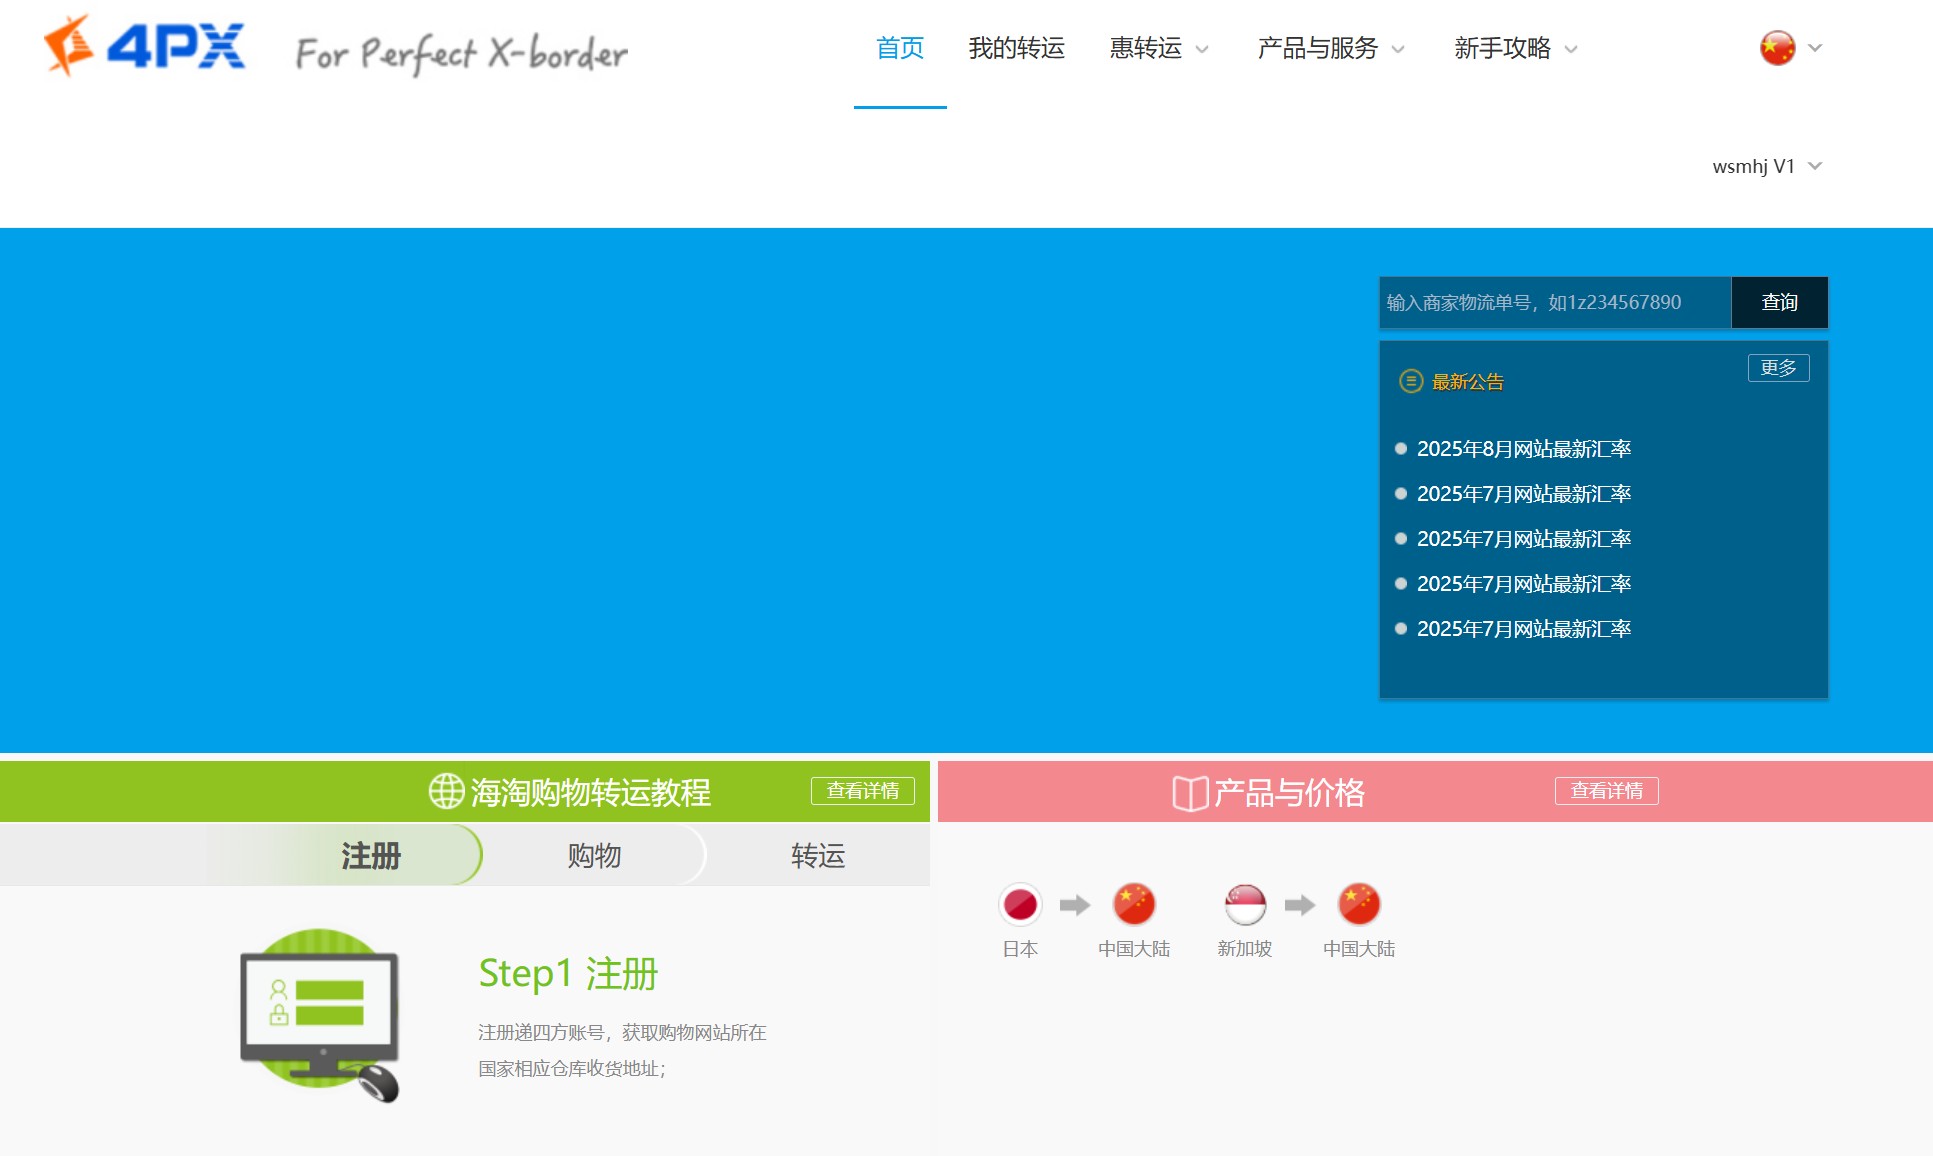Viewport: 1933px width, 1156px height.
Task: Click the Step1 registration monitor illustration
Action: [x=320, y=1015]
